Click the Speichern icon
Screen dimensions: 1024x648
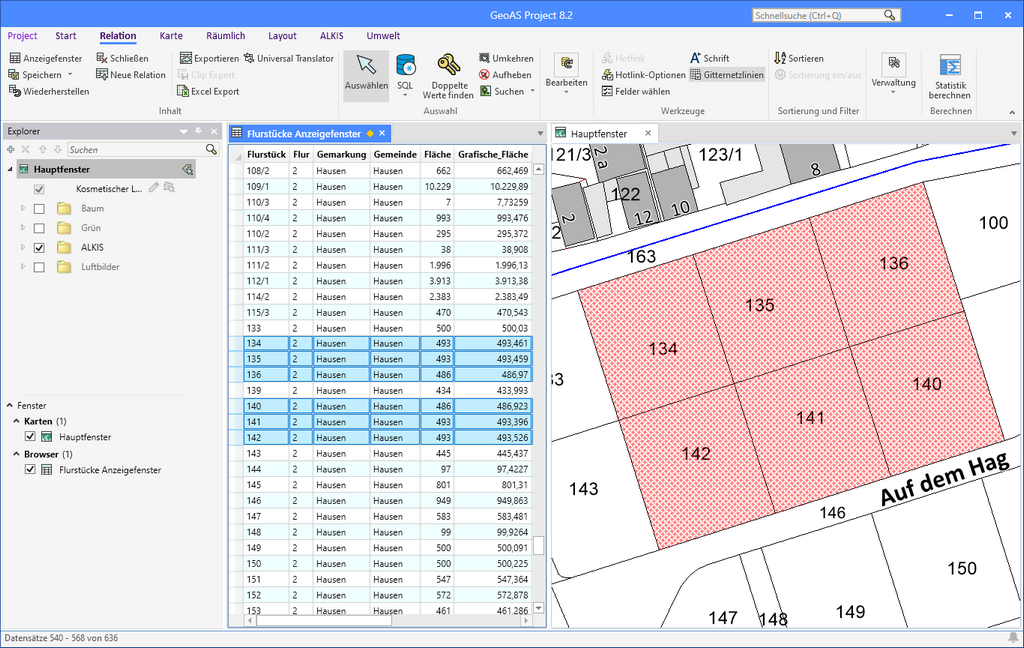click(x=14, y=75)
